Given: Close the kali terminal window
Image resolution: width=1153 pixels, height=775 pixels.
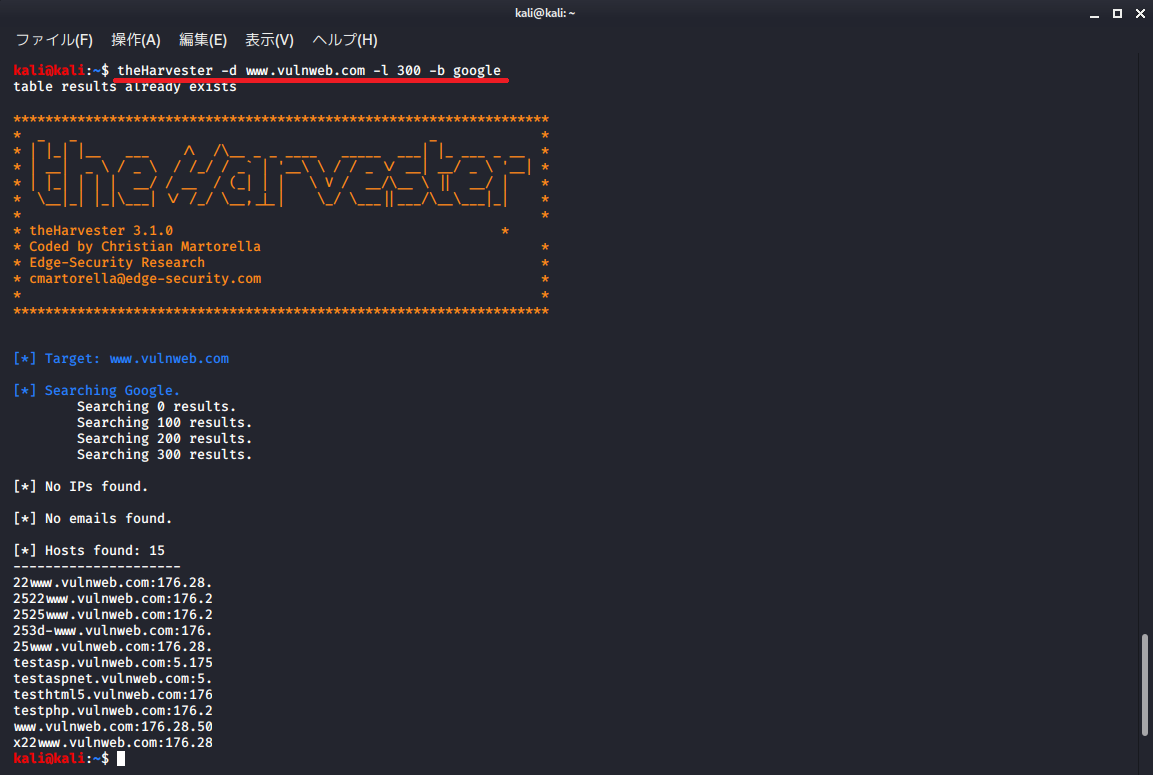Looking at the screenshot, I should [x=1140, y=13].
